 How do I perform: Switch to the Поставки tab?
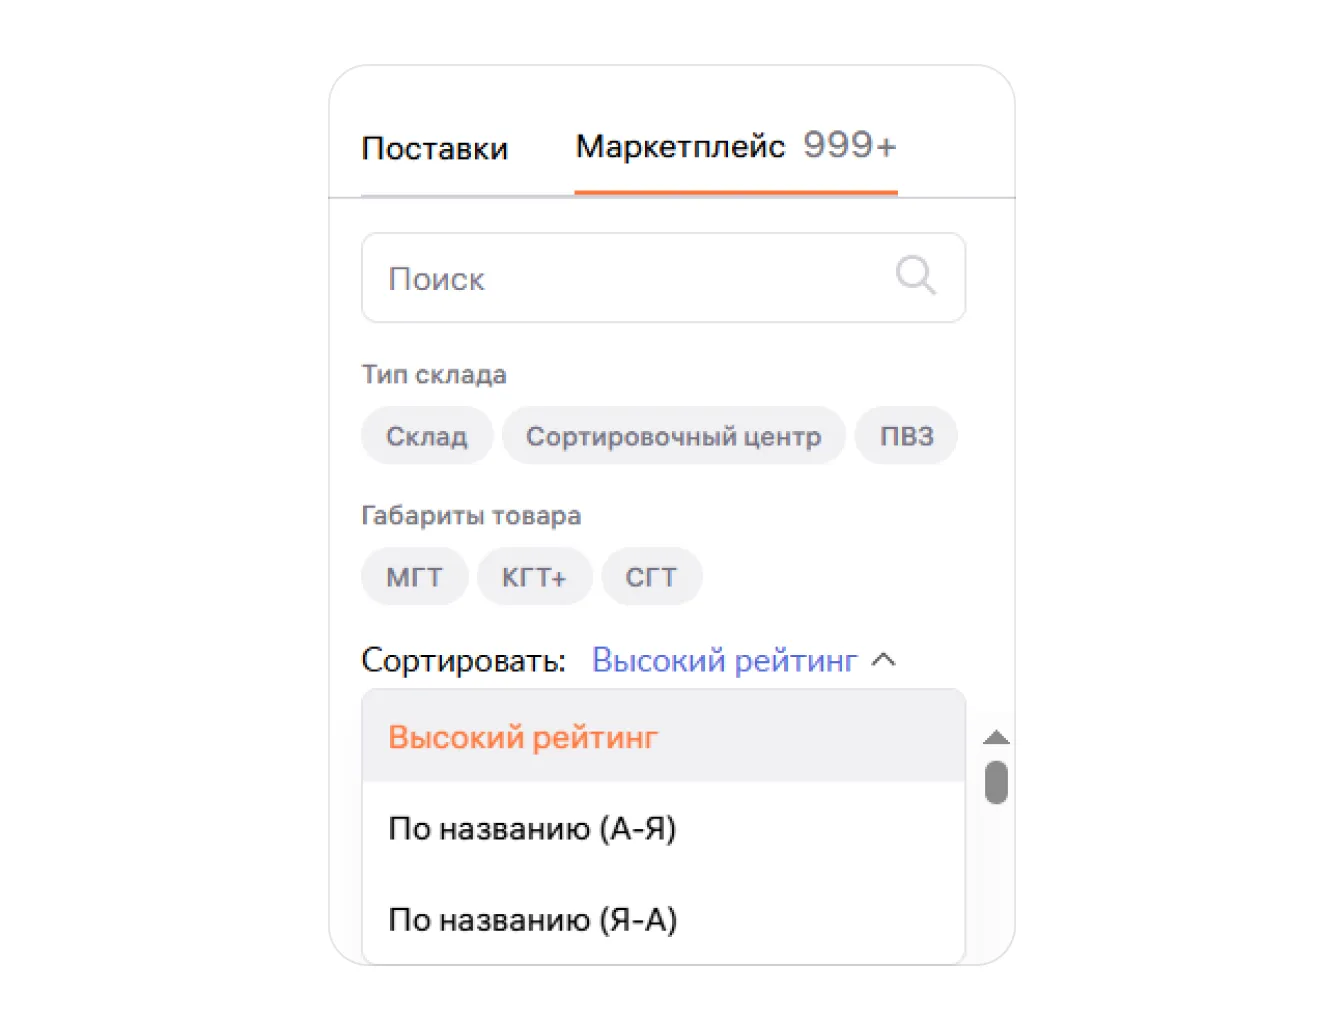coord(435,148)
